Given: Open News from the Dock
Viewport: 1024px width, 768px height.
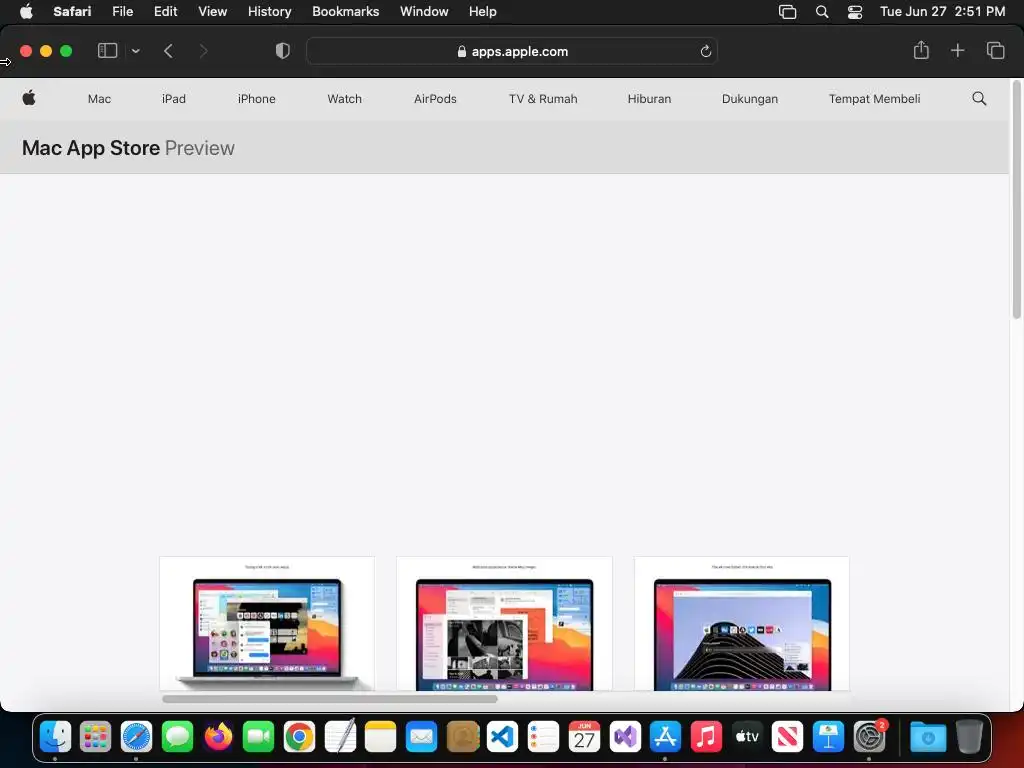Looking at the screenshot, I should (788, 737).
